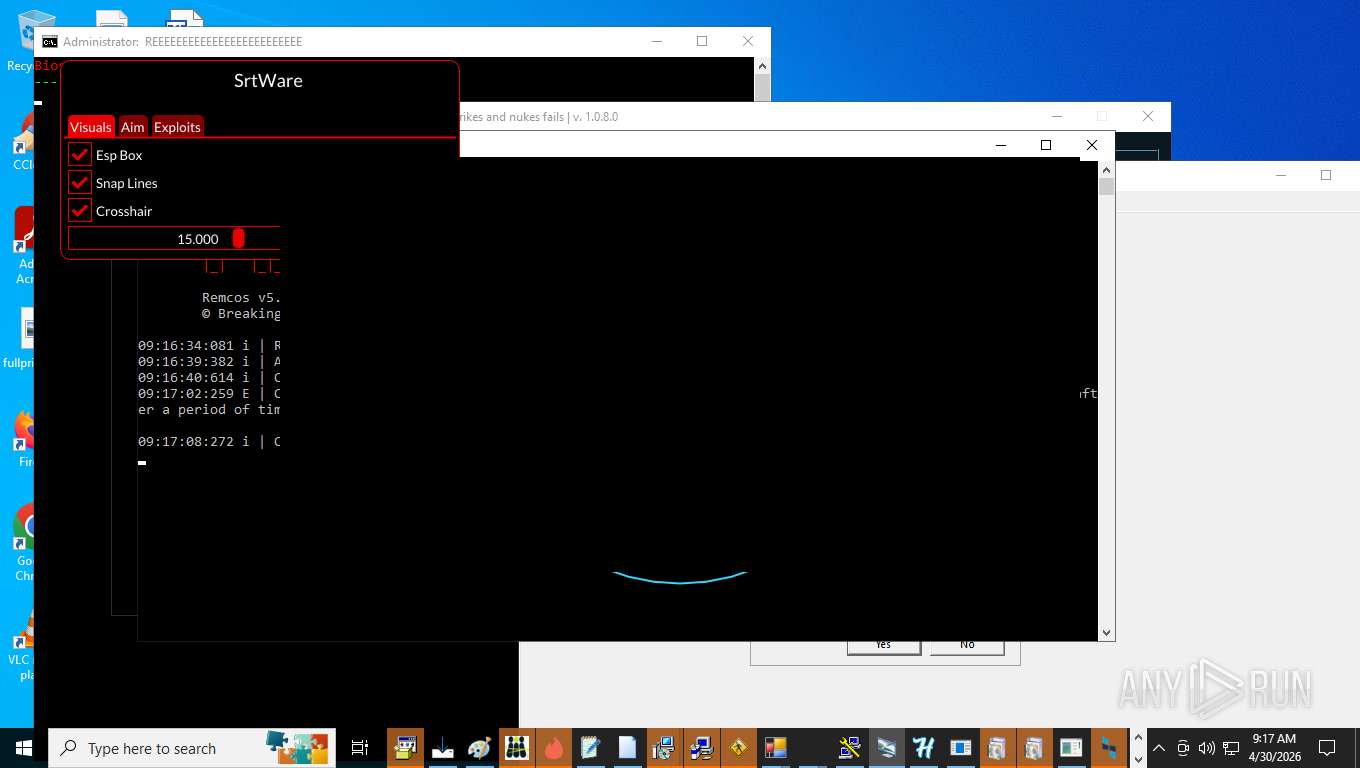Click the volume speaker tray icon

tap(1206, 748)
